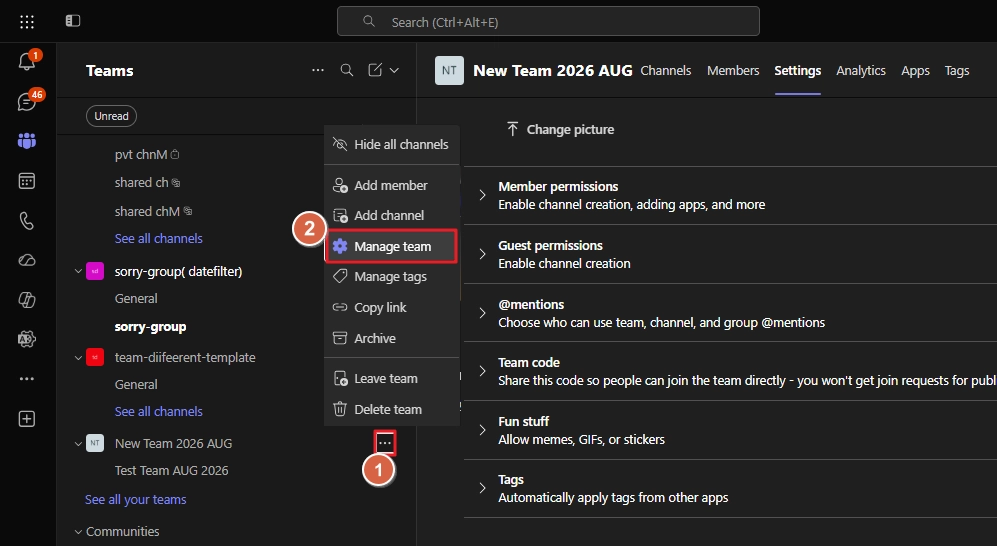Choose Delete team from menu
The width and height of the screenshot is (997, 546).
392,409
